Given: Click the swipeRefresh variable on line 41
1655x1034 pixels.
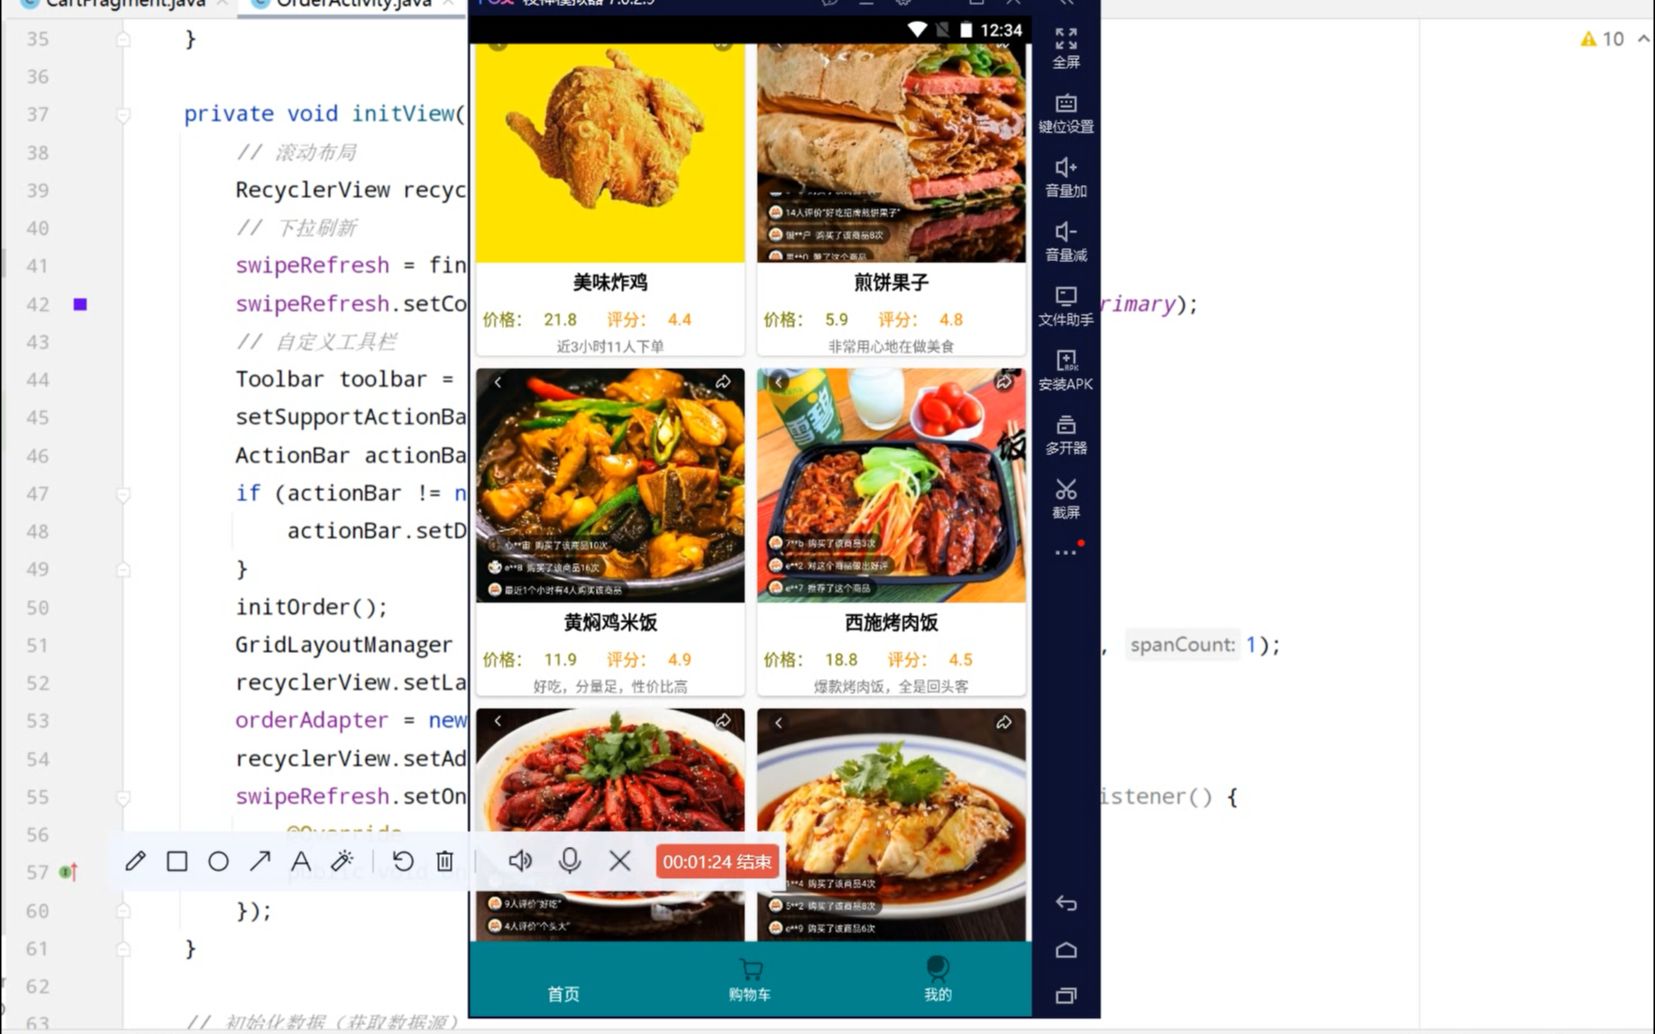Looking at the screenshot, I should [312, 265].
